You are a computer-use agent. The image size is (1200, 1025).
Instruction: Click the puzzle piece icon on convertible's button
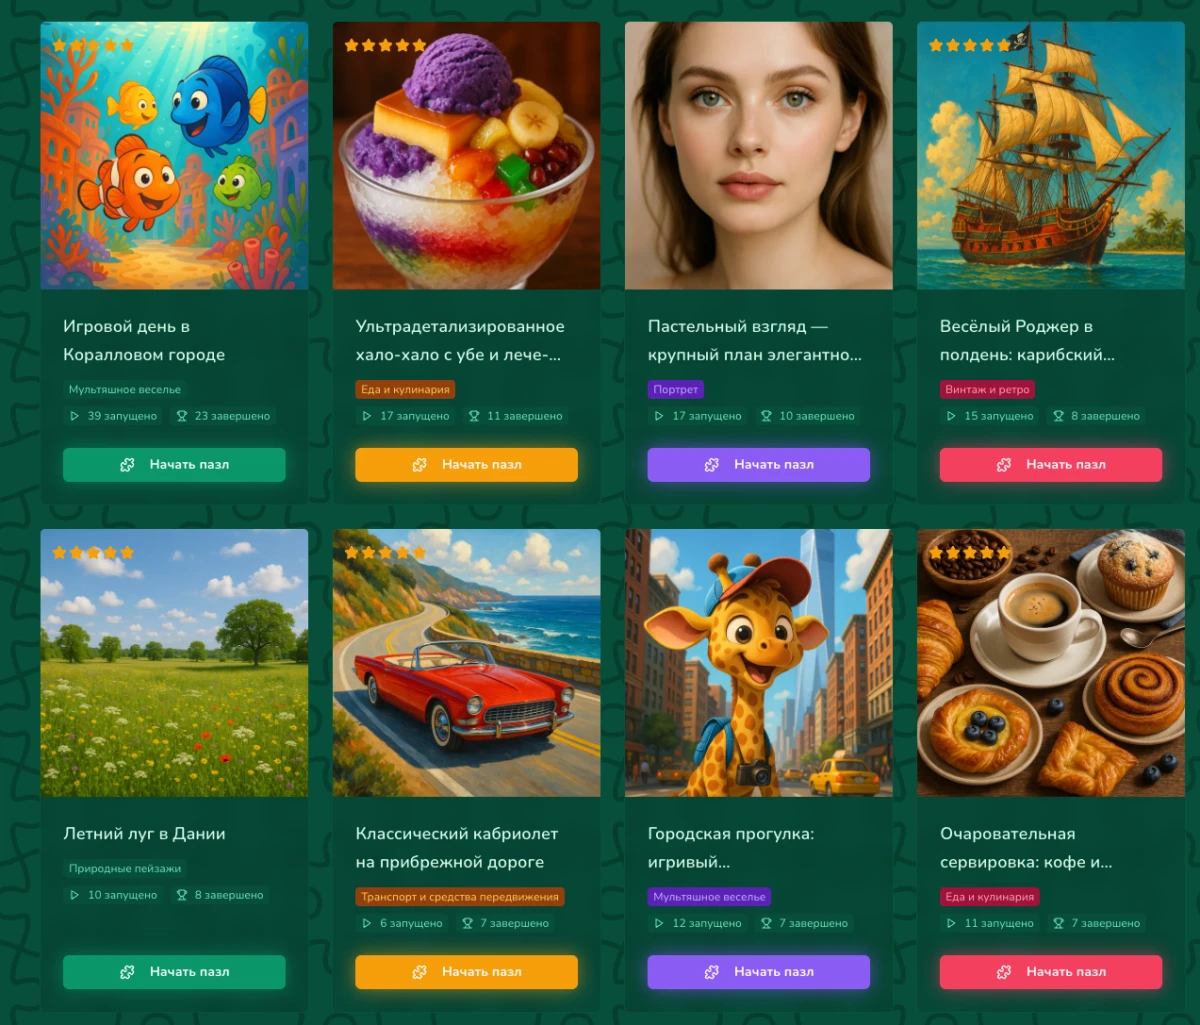coord(420,972)
